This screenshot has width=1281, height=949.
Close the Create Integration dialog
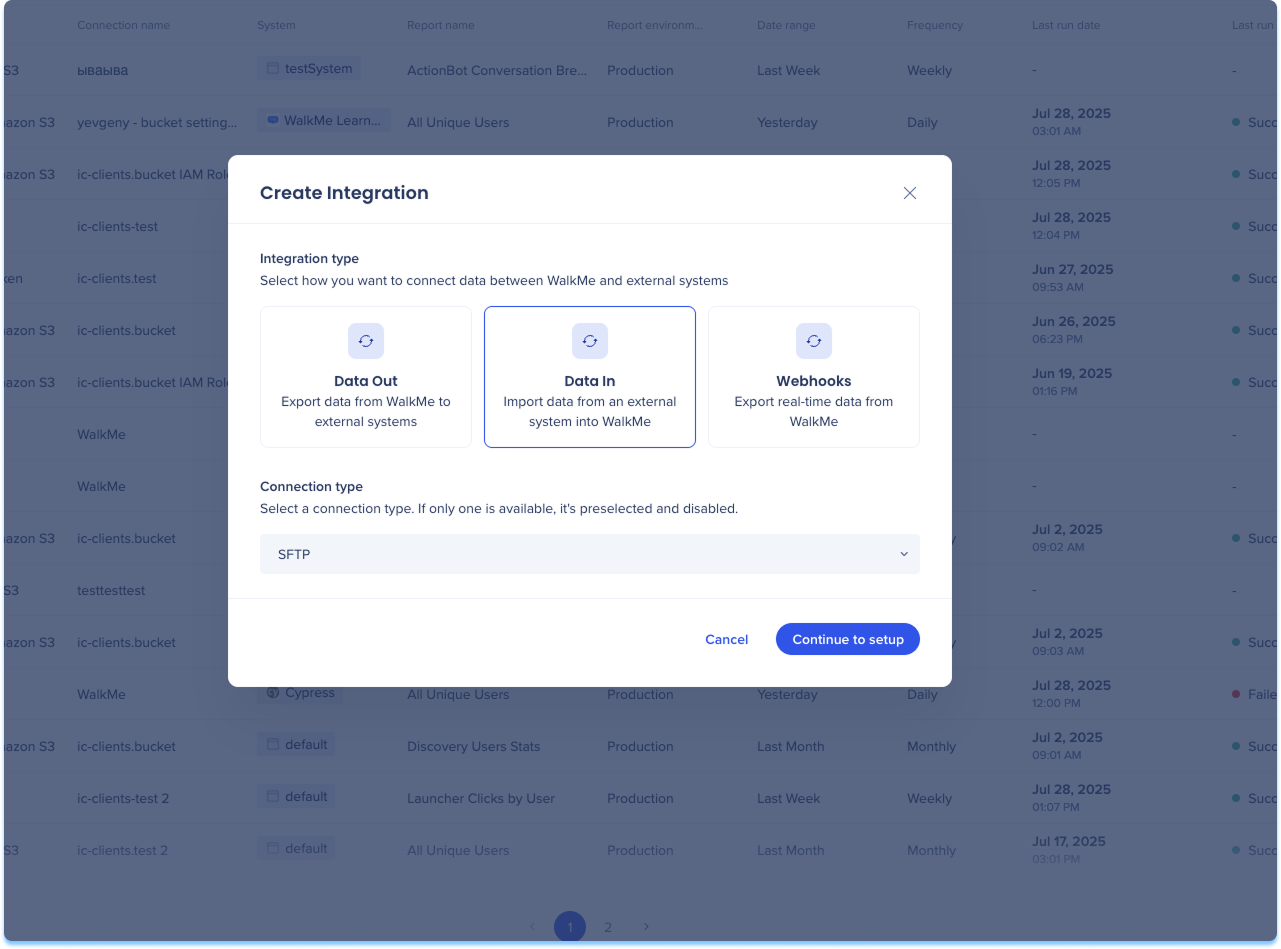(910, 193)
